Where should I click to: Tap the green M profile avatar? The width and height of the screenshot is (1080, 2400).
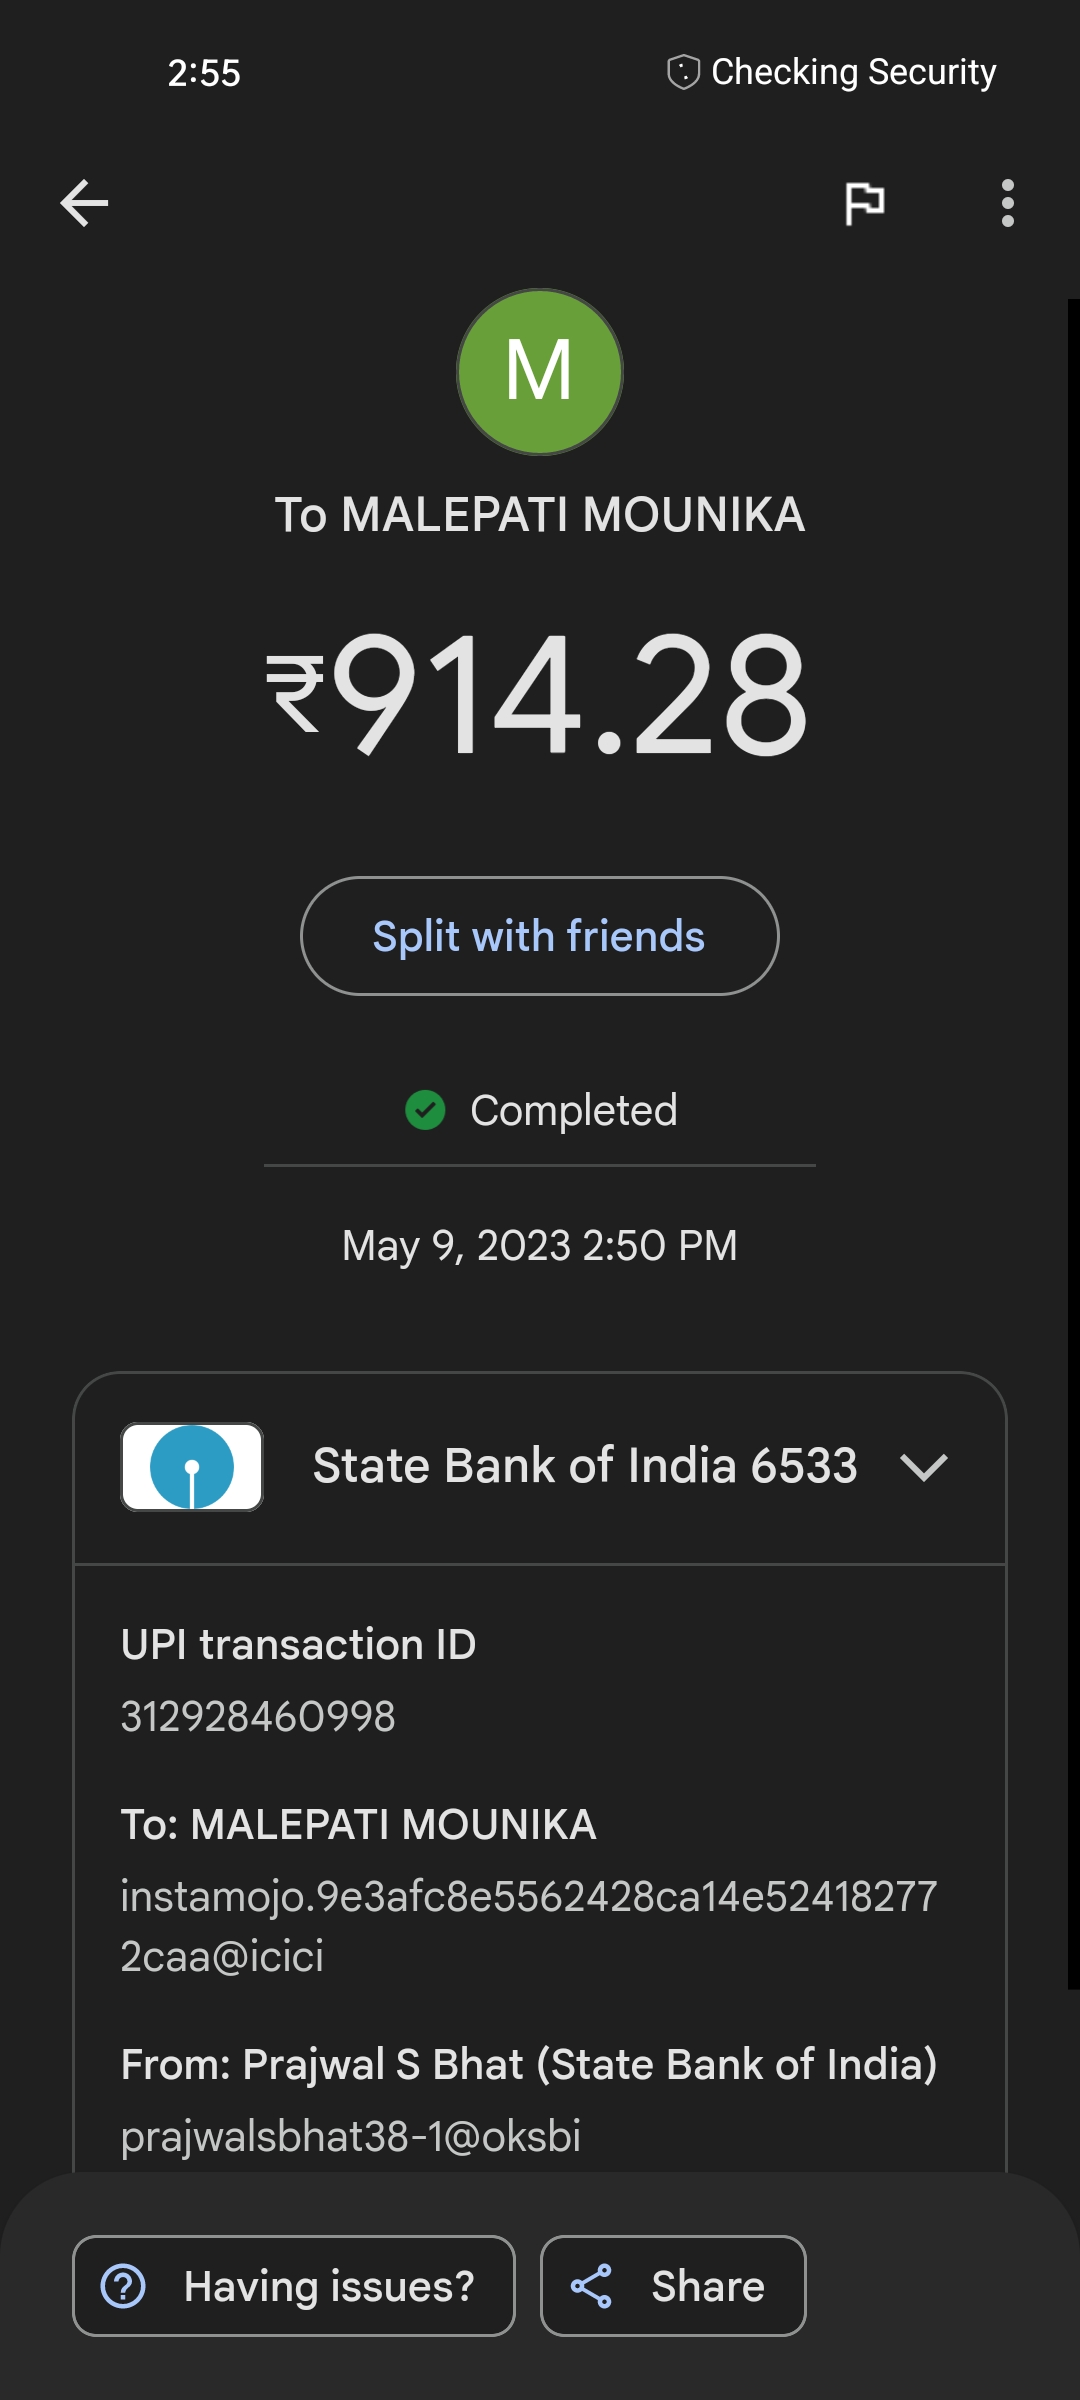click(540, 372)
